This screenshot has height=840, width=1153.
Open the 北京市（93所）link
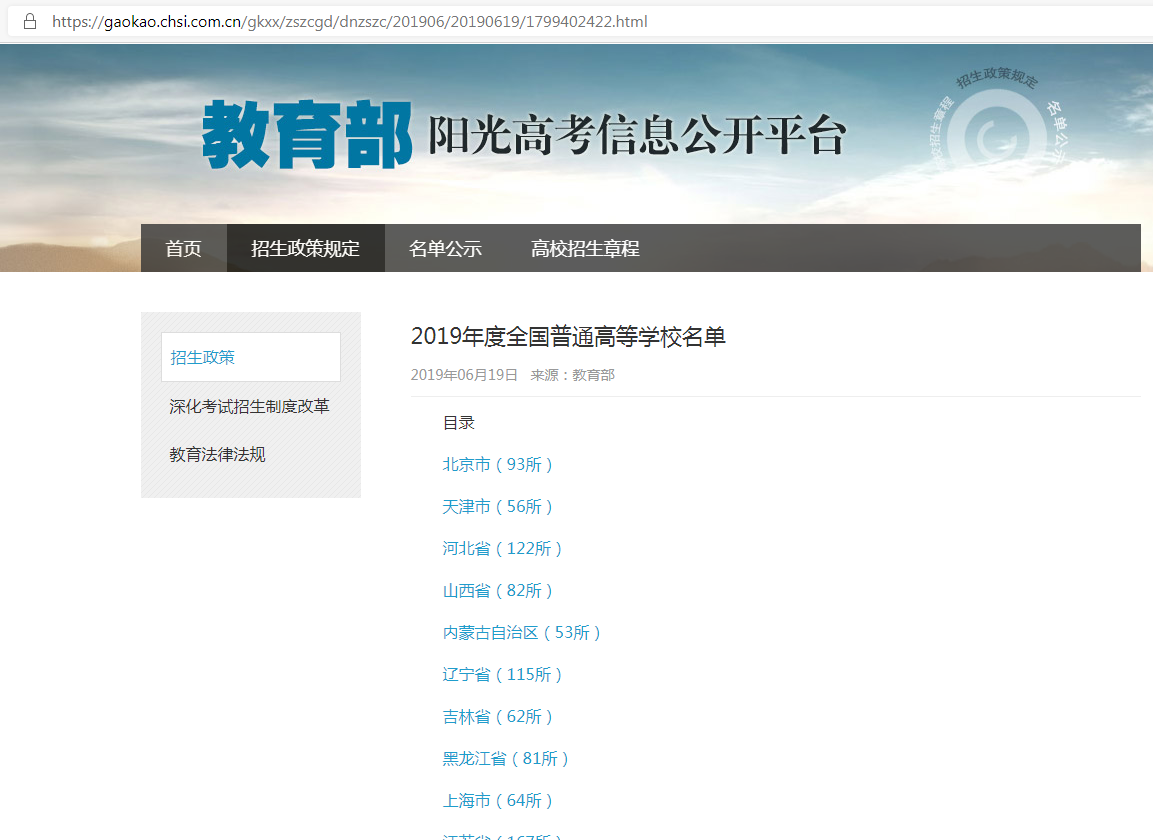tap(498, 465)
